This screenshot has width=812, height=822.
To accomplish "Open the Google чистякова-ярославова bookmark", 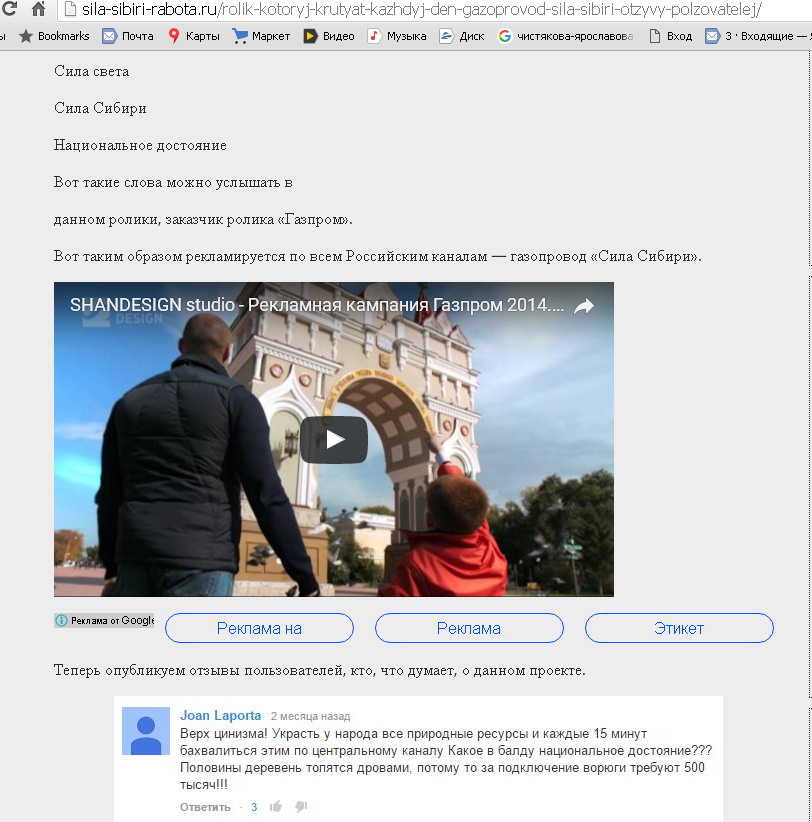I will [566, 36].
